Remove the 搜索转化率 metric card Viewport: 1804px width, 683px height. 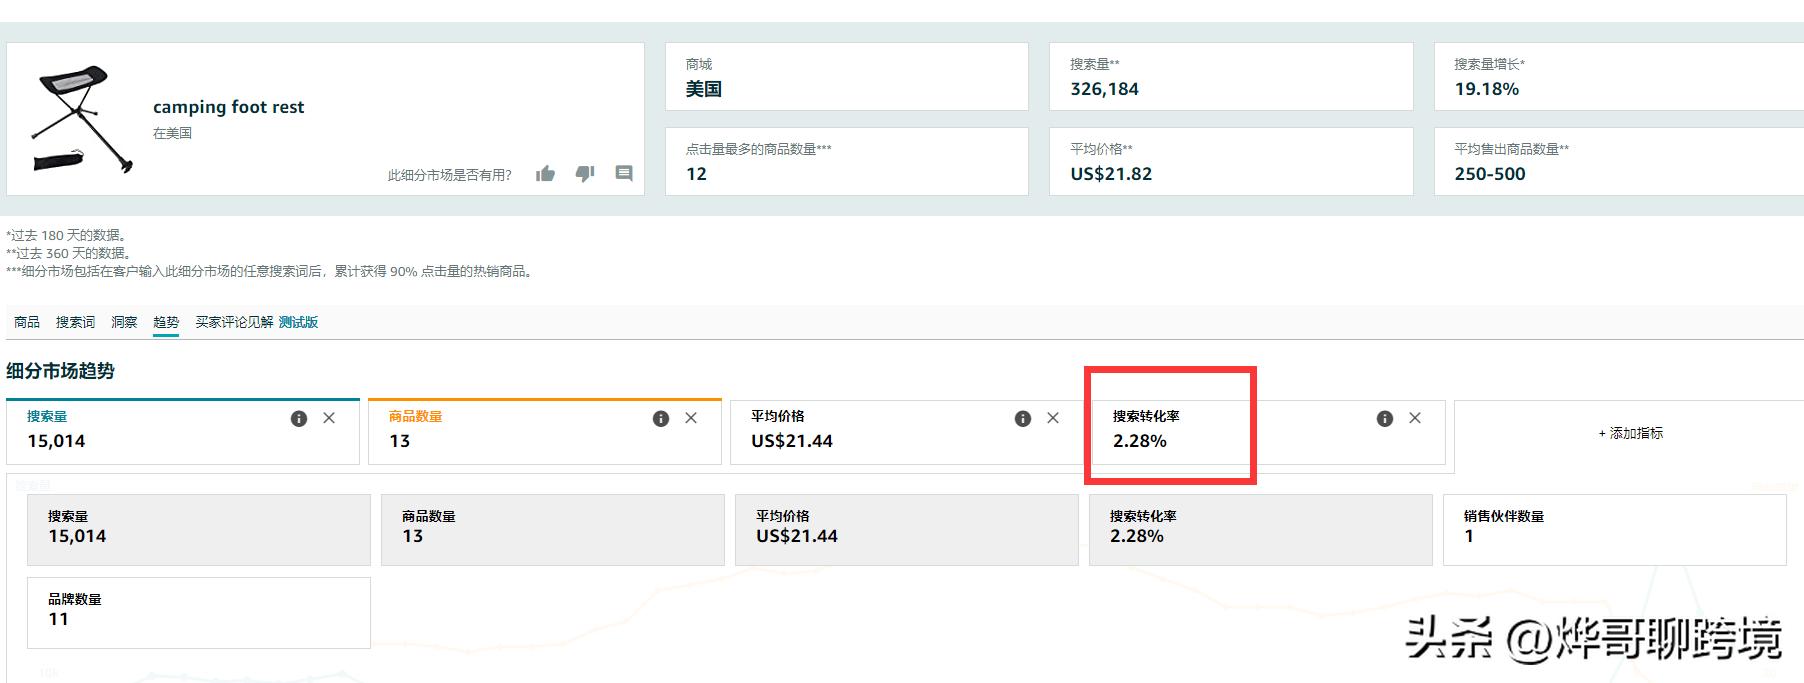(1415, 418)
